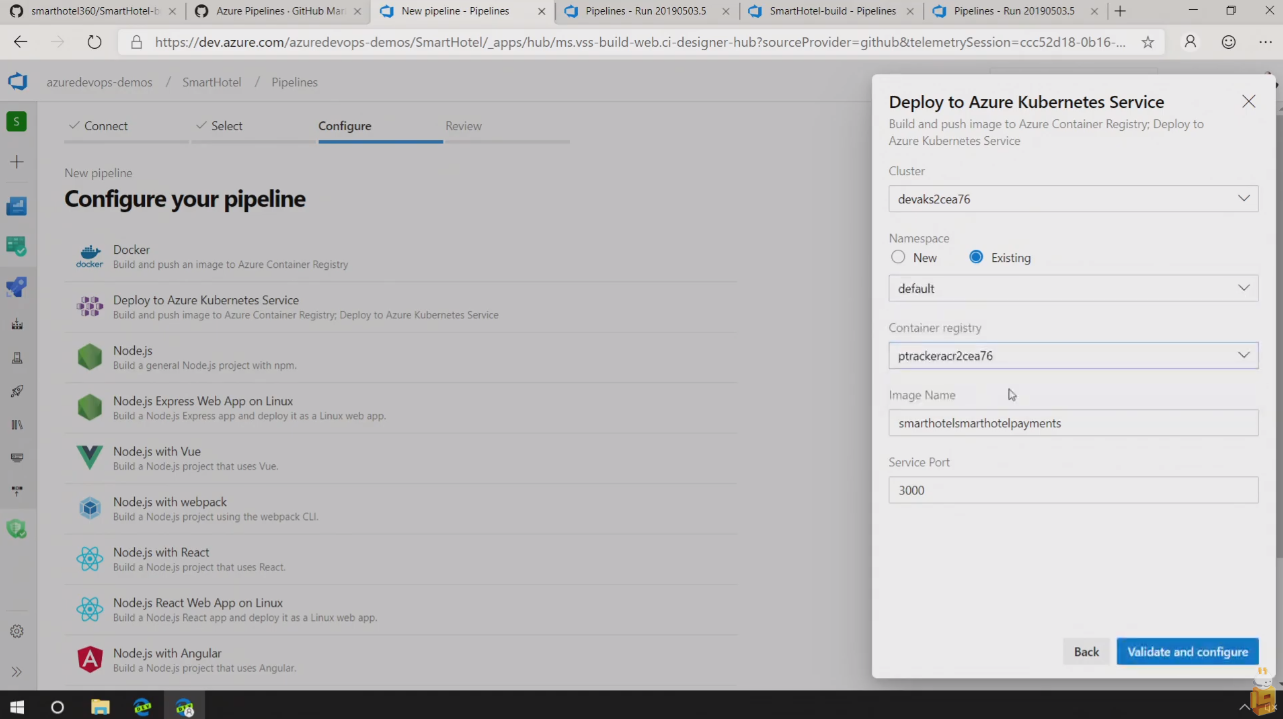Select the Existing namespace radio button
Screen dimensions: 1283x719
point(976,257)
